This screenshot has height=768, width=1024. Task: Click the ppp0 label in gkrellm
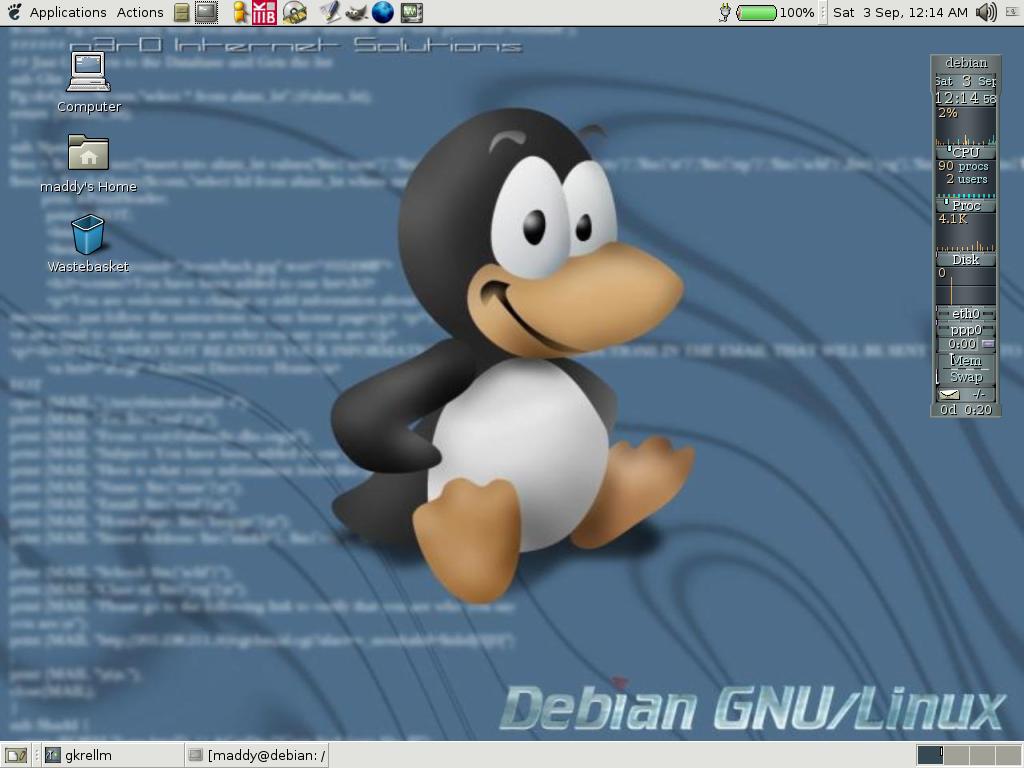pos(966,329)
